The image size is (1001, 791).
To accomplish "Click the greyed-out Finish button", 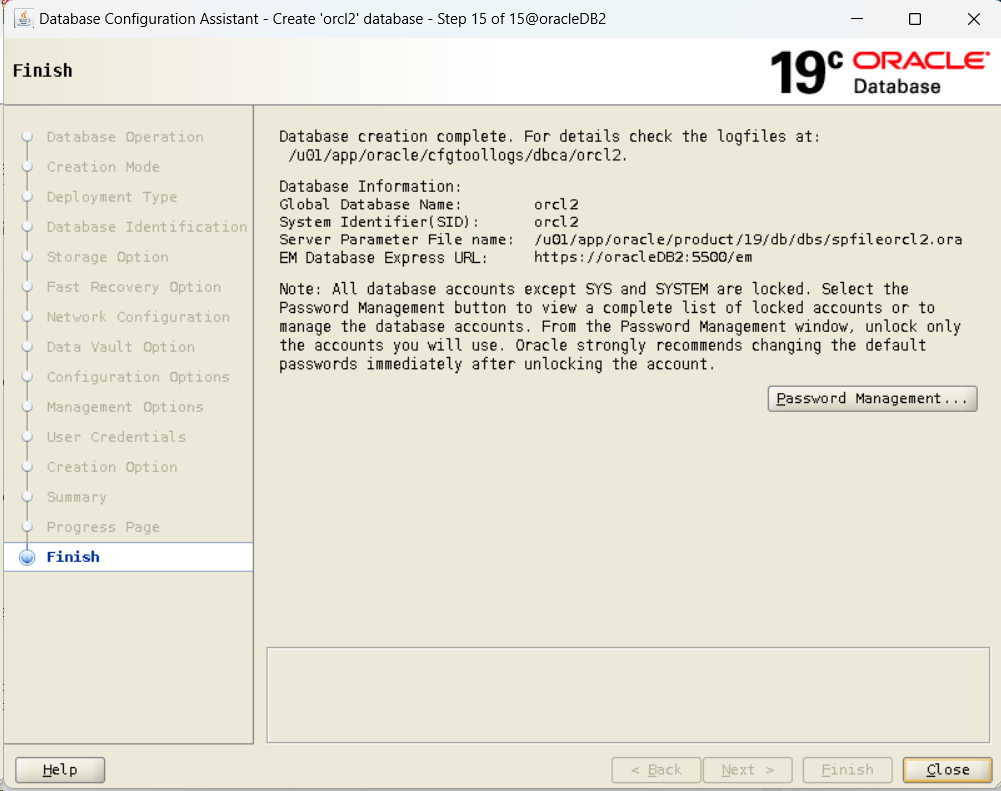I will [847, 770].
